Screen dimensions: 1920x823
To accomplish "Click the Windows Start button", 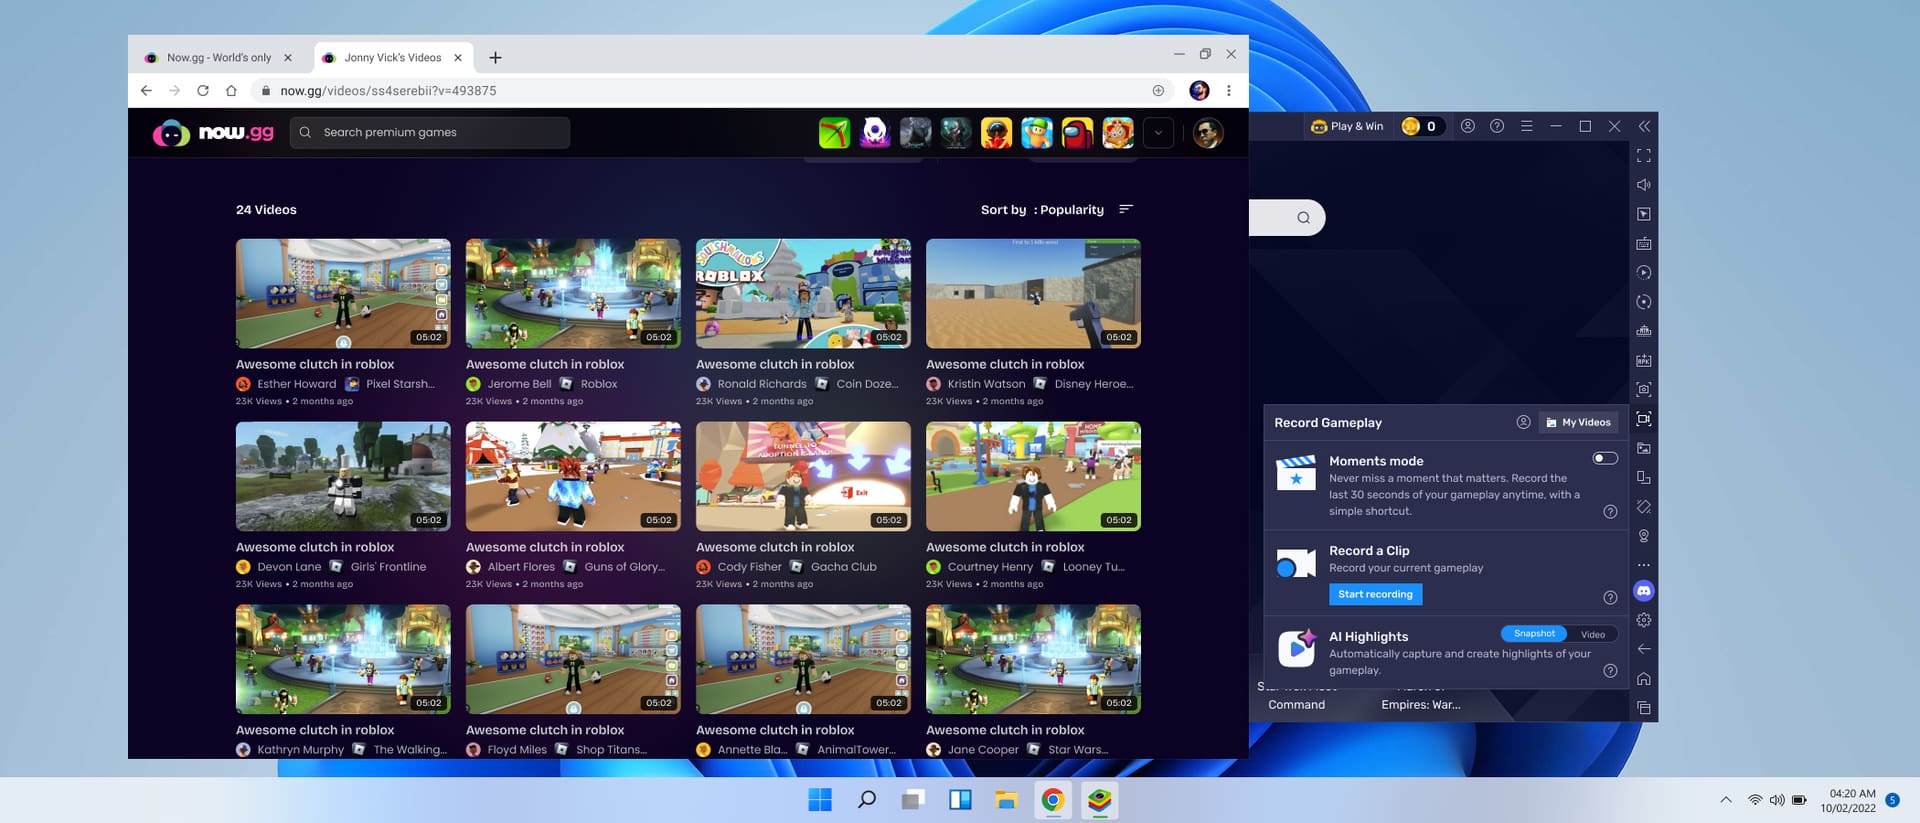I will pos(820,800).
